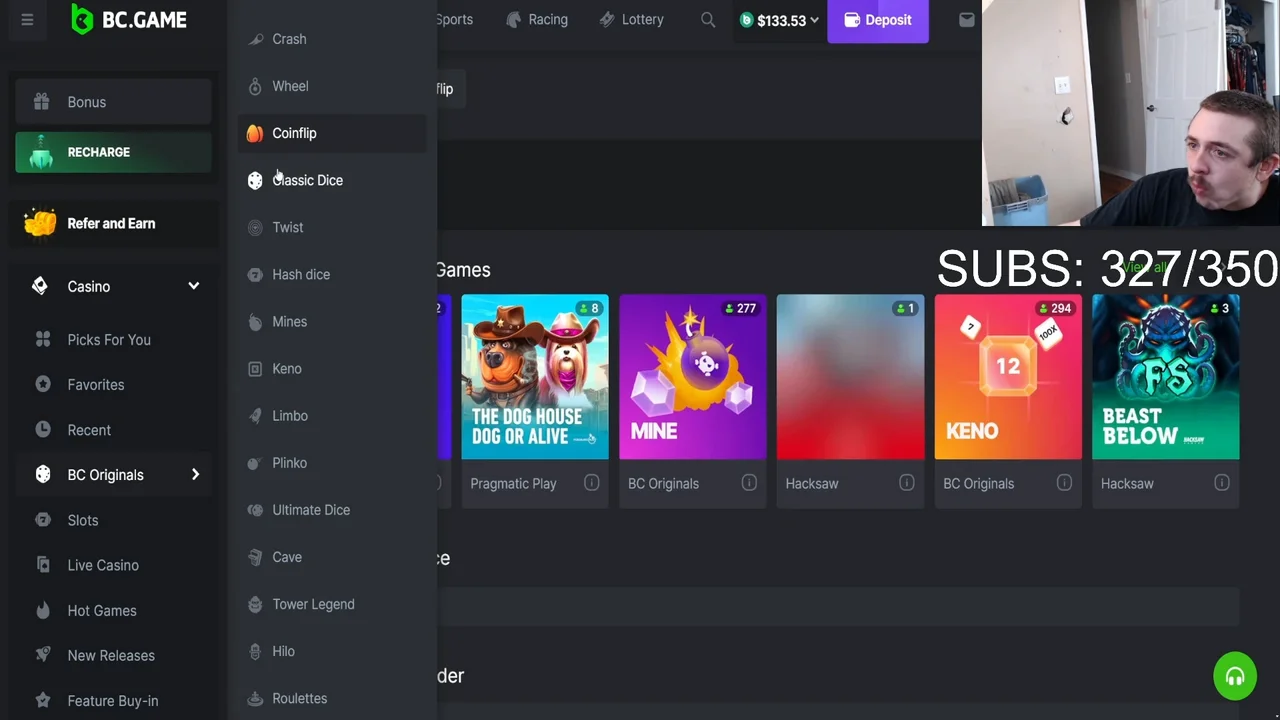Show info for Dog House game
The image size is (1280, 720).
pyautogui.click(x=592, y=483)
